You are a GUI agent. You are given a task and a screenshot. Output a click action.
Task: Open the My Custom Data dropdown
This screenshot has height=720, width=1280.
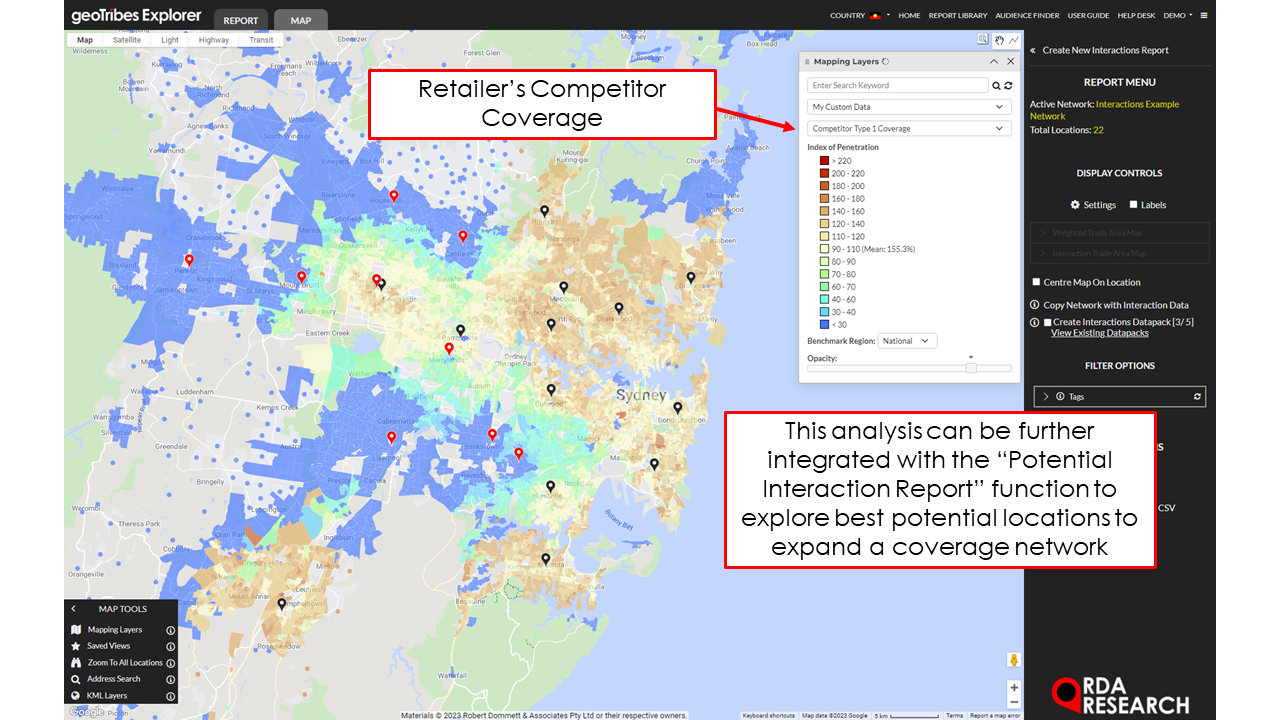pyautogui.click(x=909, y=107)
